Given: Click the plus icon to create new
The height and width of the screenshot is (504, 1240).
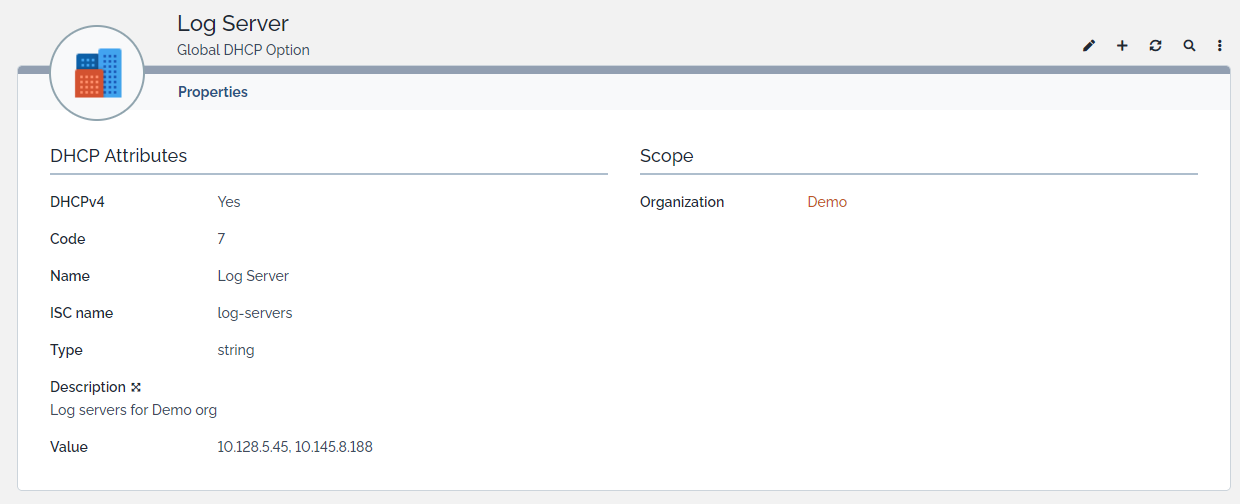Looking at the screenshot, I should 1122,46.
